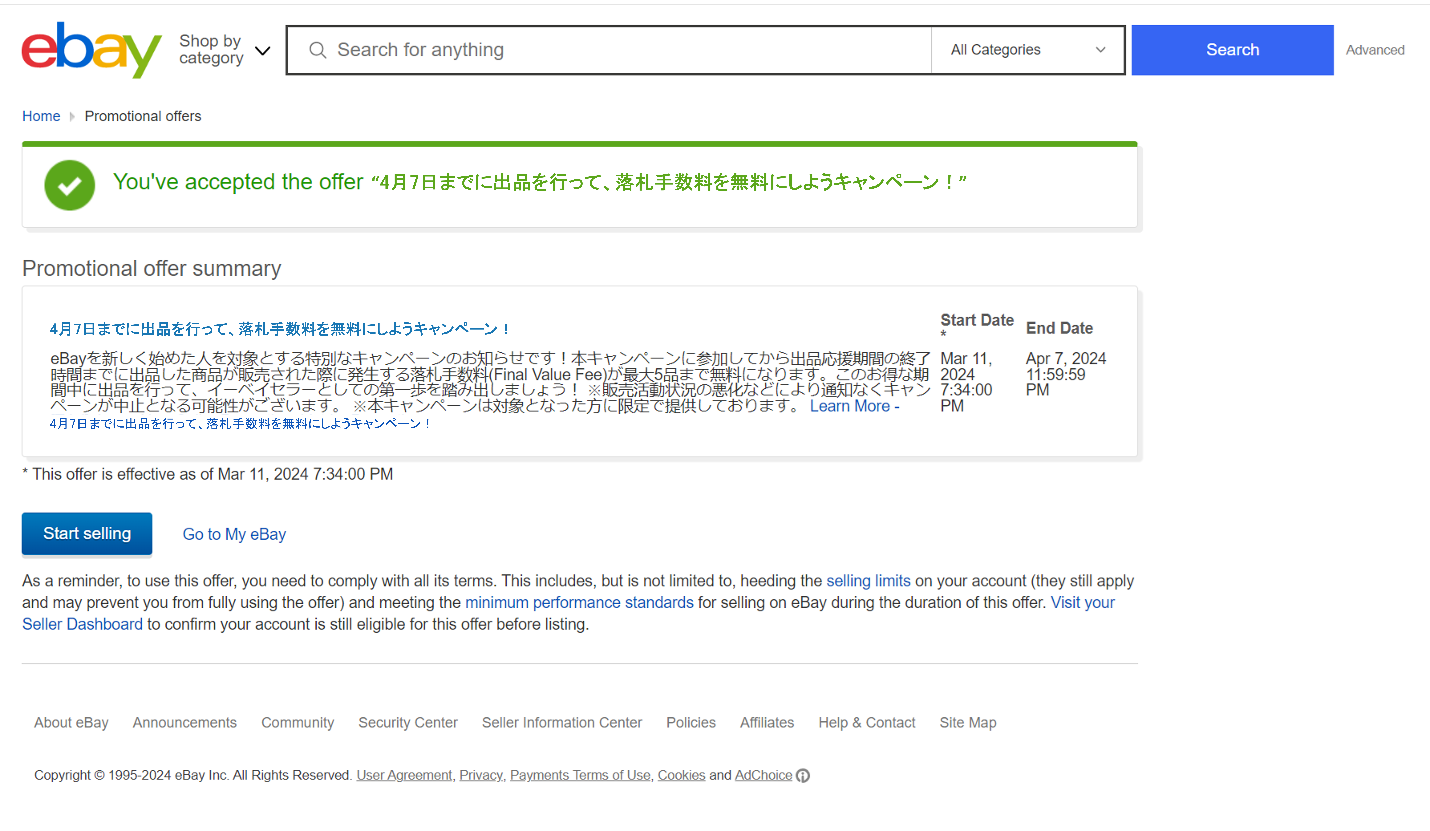Click the eBay logo
This screenshot has height=831, width=1430.
tap(91, 50)
